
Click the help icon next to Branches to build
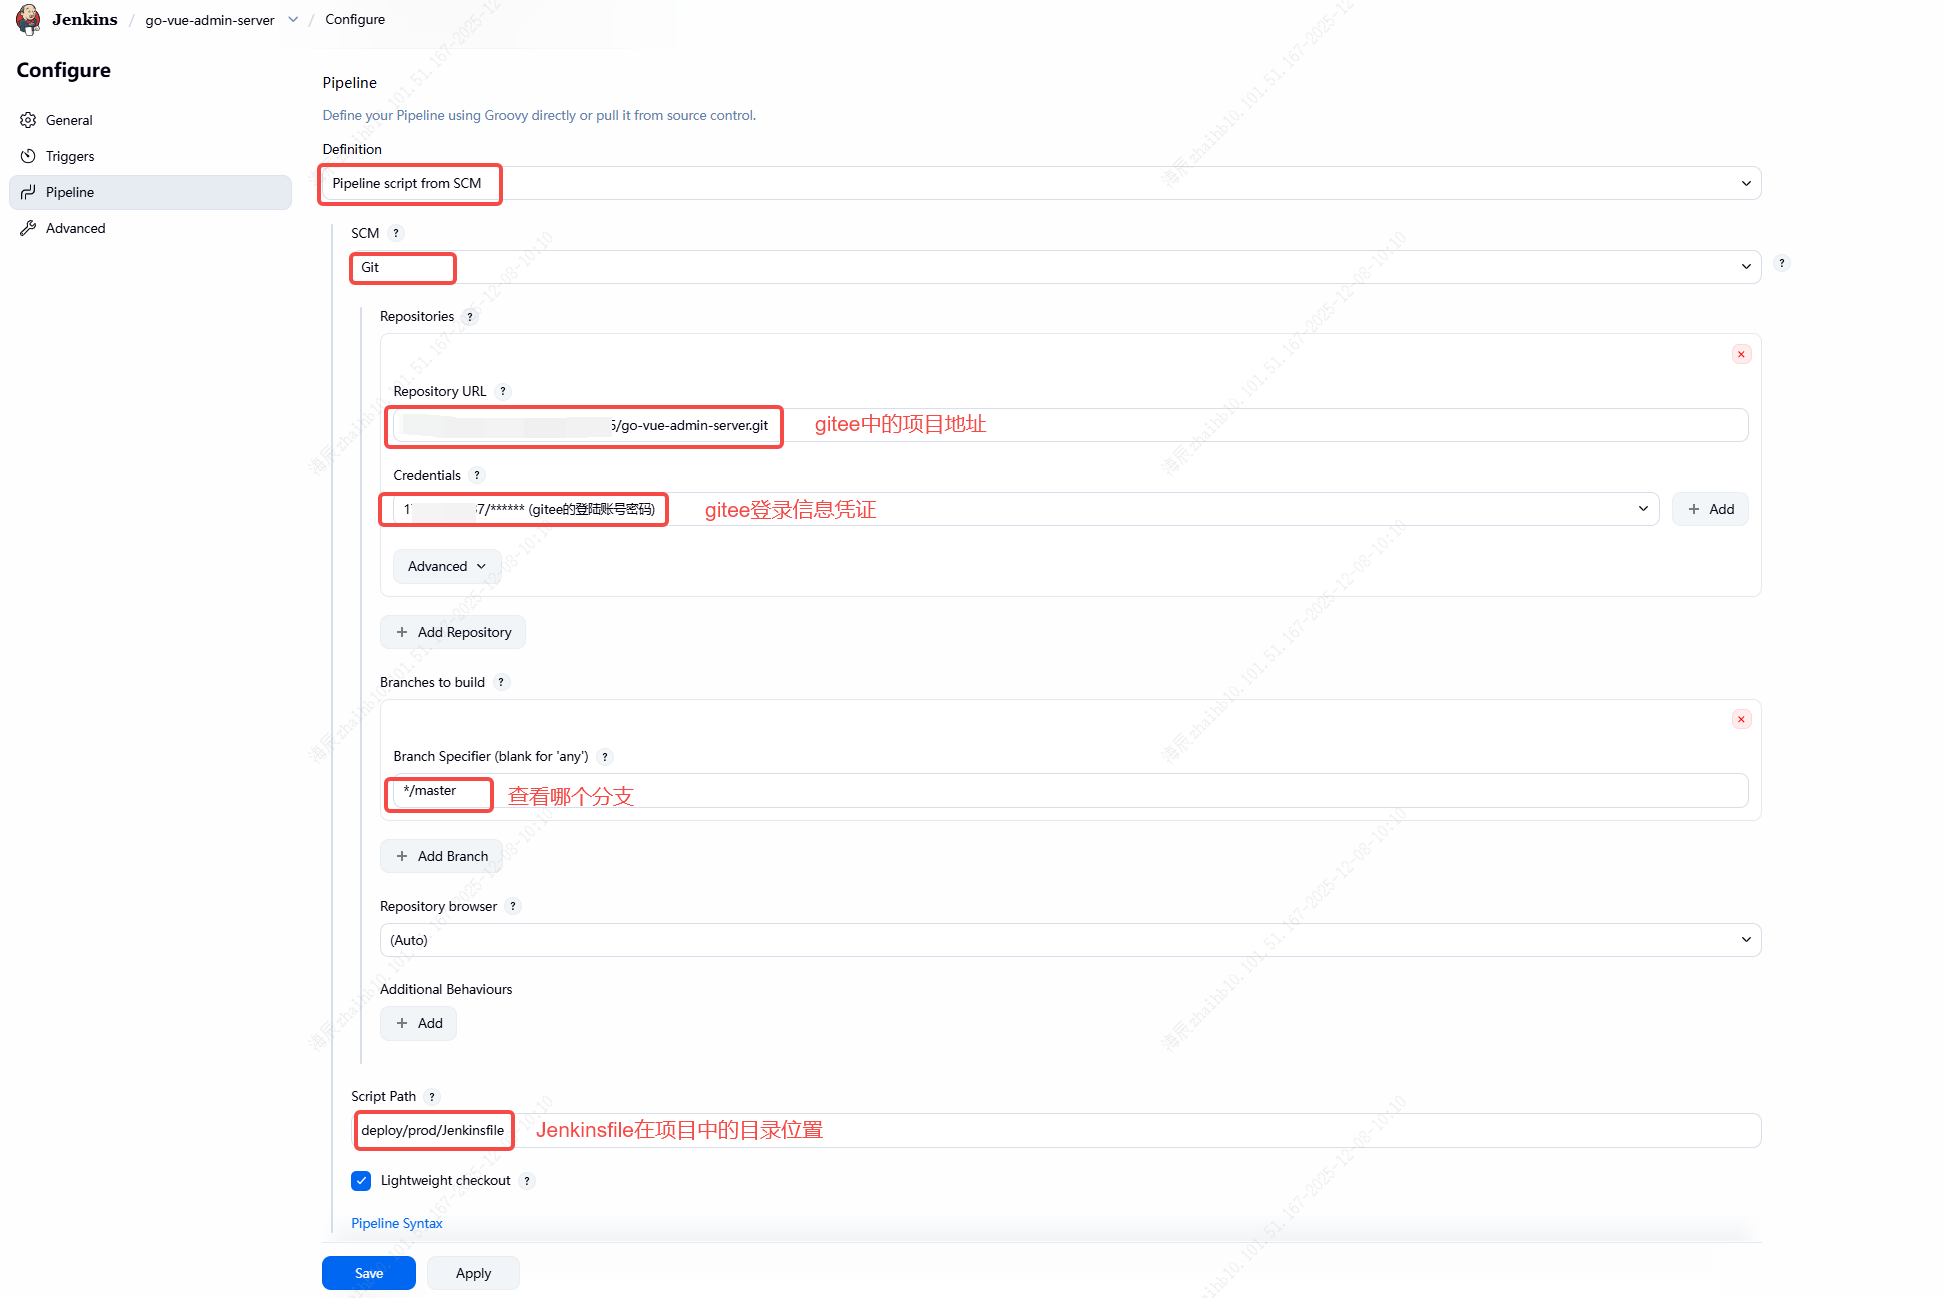point(501,682)
